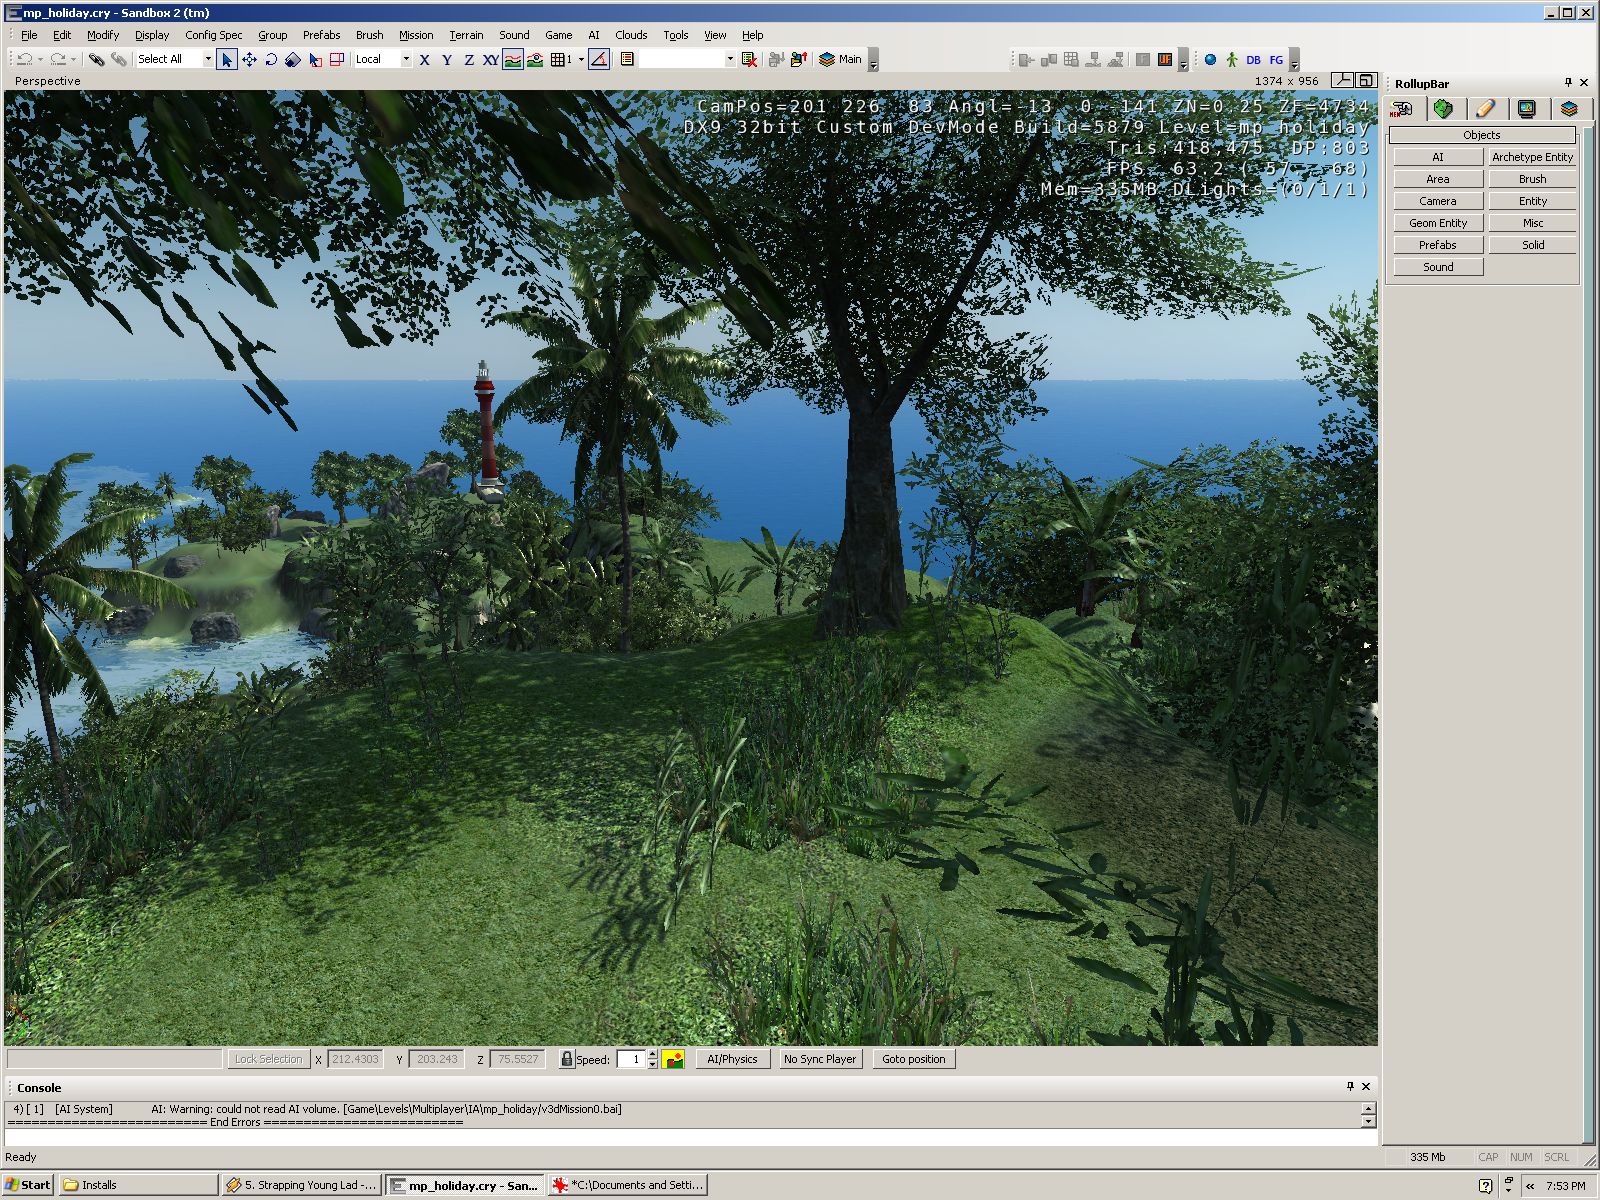Open the DB DataBase View
Viewport: 1600px width, 1200px height.
[x=1254, y=59]
